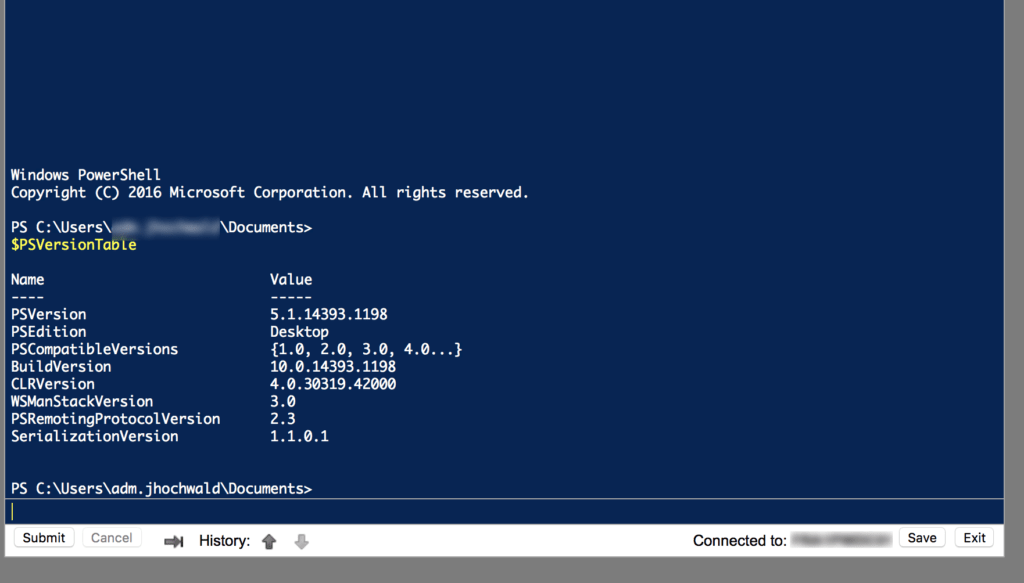Click the WSManStackVersion value 3.0
The width and height of the screenshot is (1024, 583).
282,402
